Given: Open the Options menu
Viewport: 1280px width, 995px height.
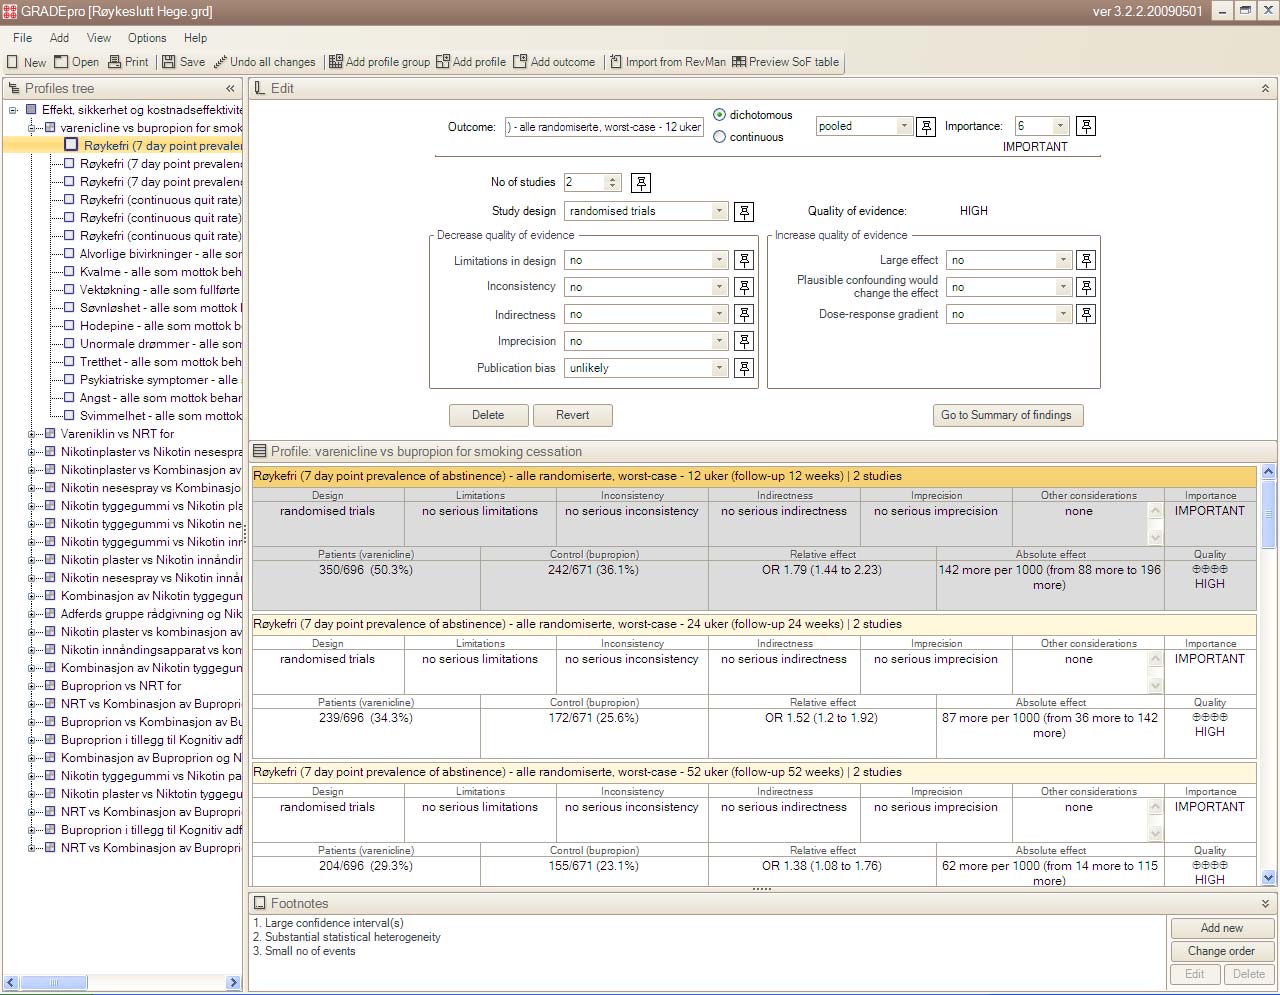Looking at the screenshot, I should [147, 38].
